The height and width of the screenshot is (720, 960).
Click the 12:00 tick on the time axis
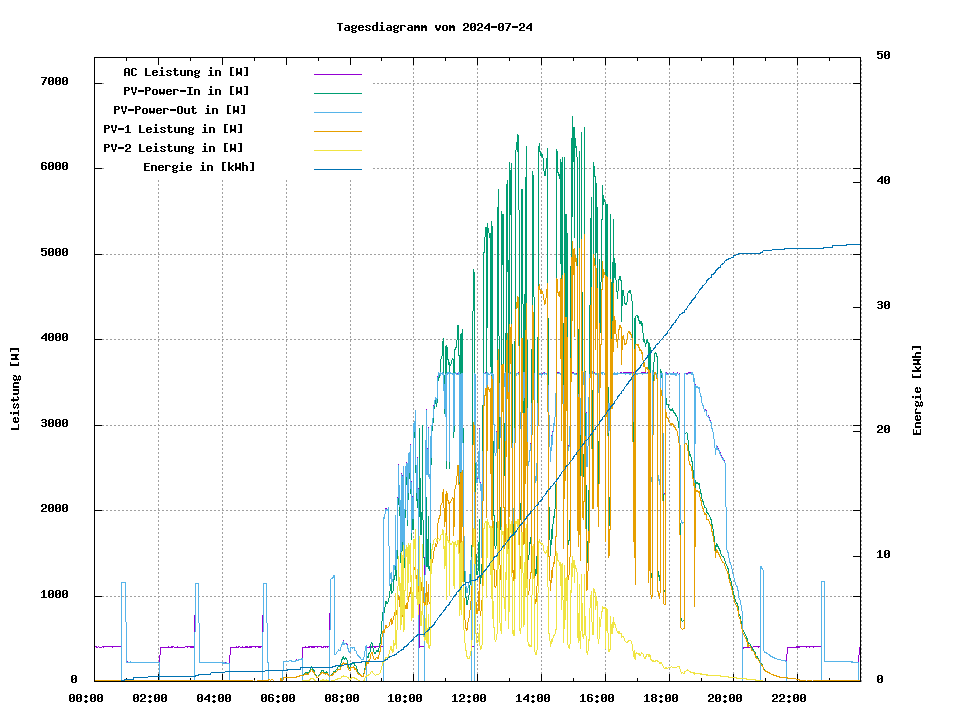[469, 698]
